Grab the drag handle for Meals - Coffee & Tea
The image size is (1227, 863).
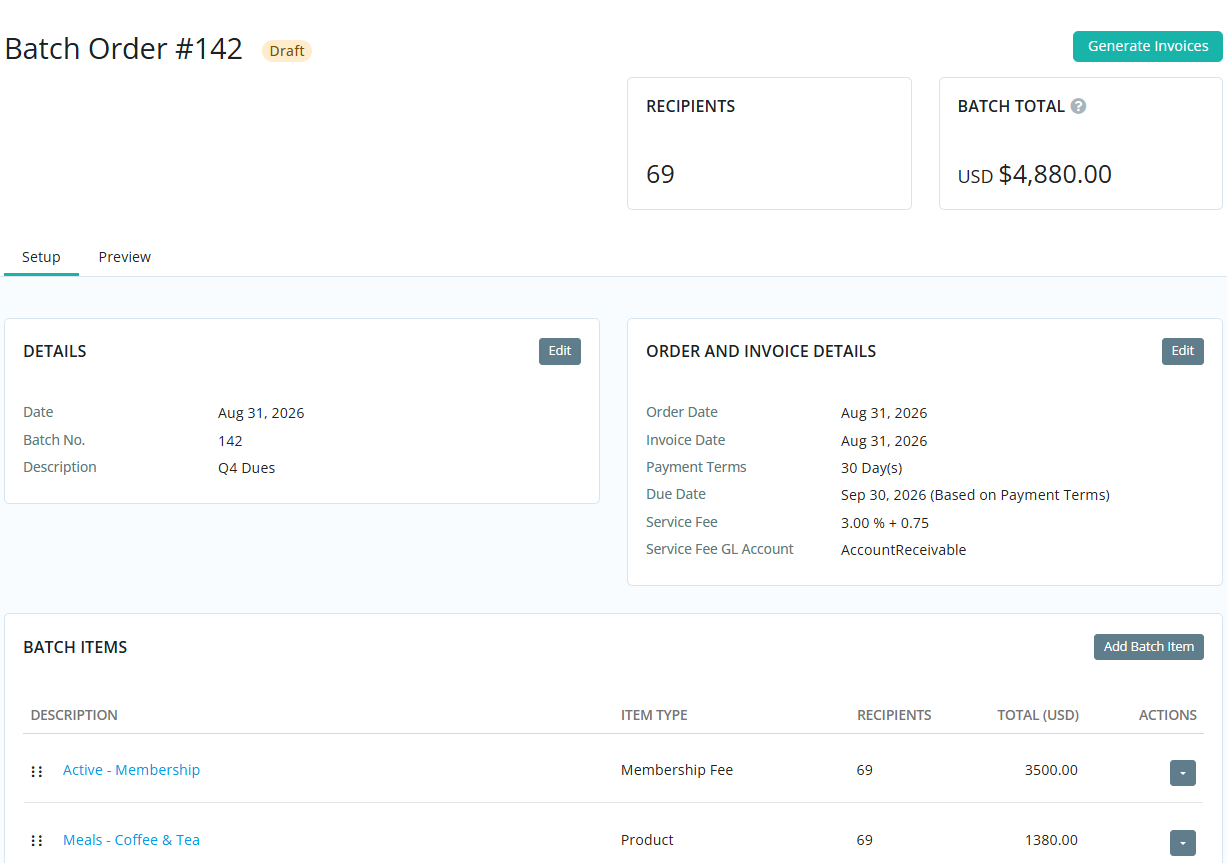37,841
